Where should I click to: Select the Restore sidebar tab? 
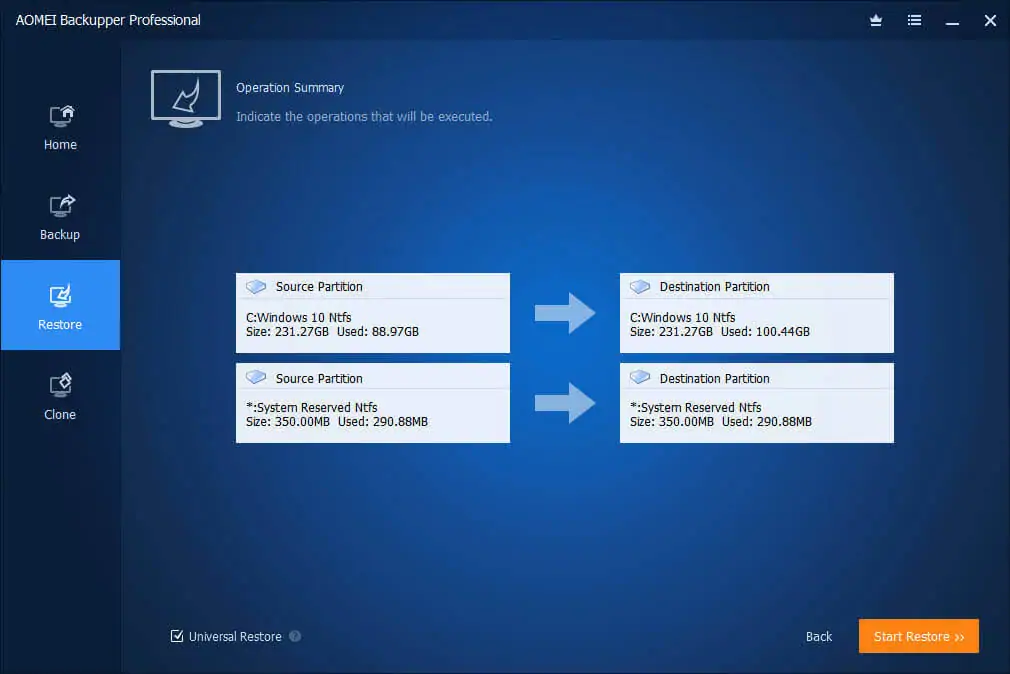click(x=61, y=305)
